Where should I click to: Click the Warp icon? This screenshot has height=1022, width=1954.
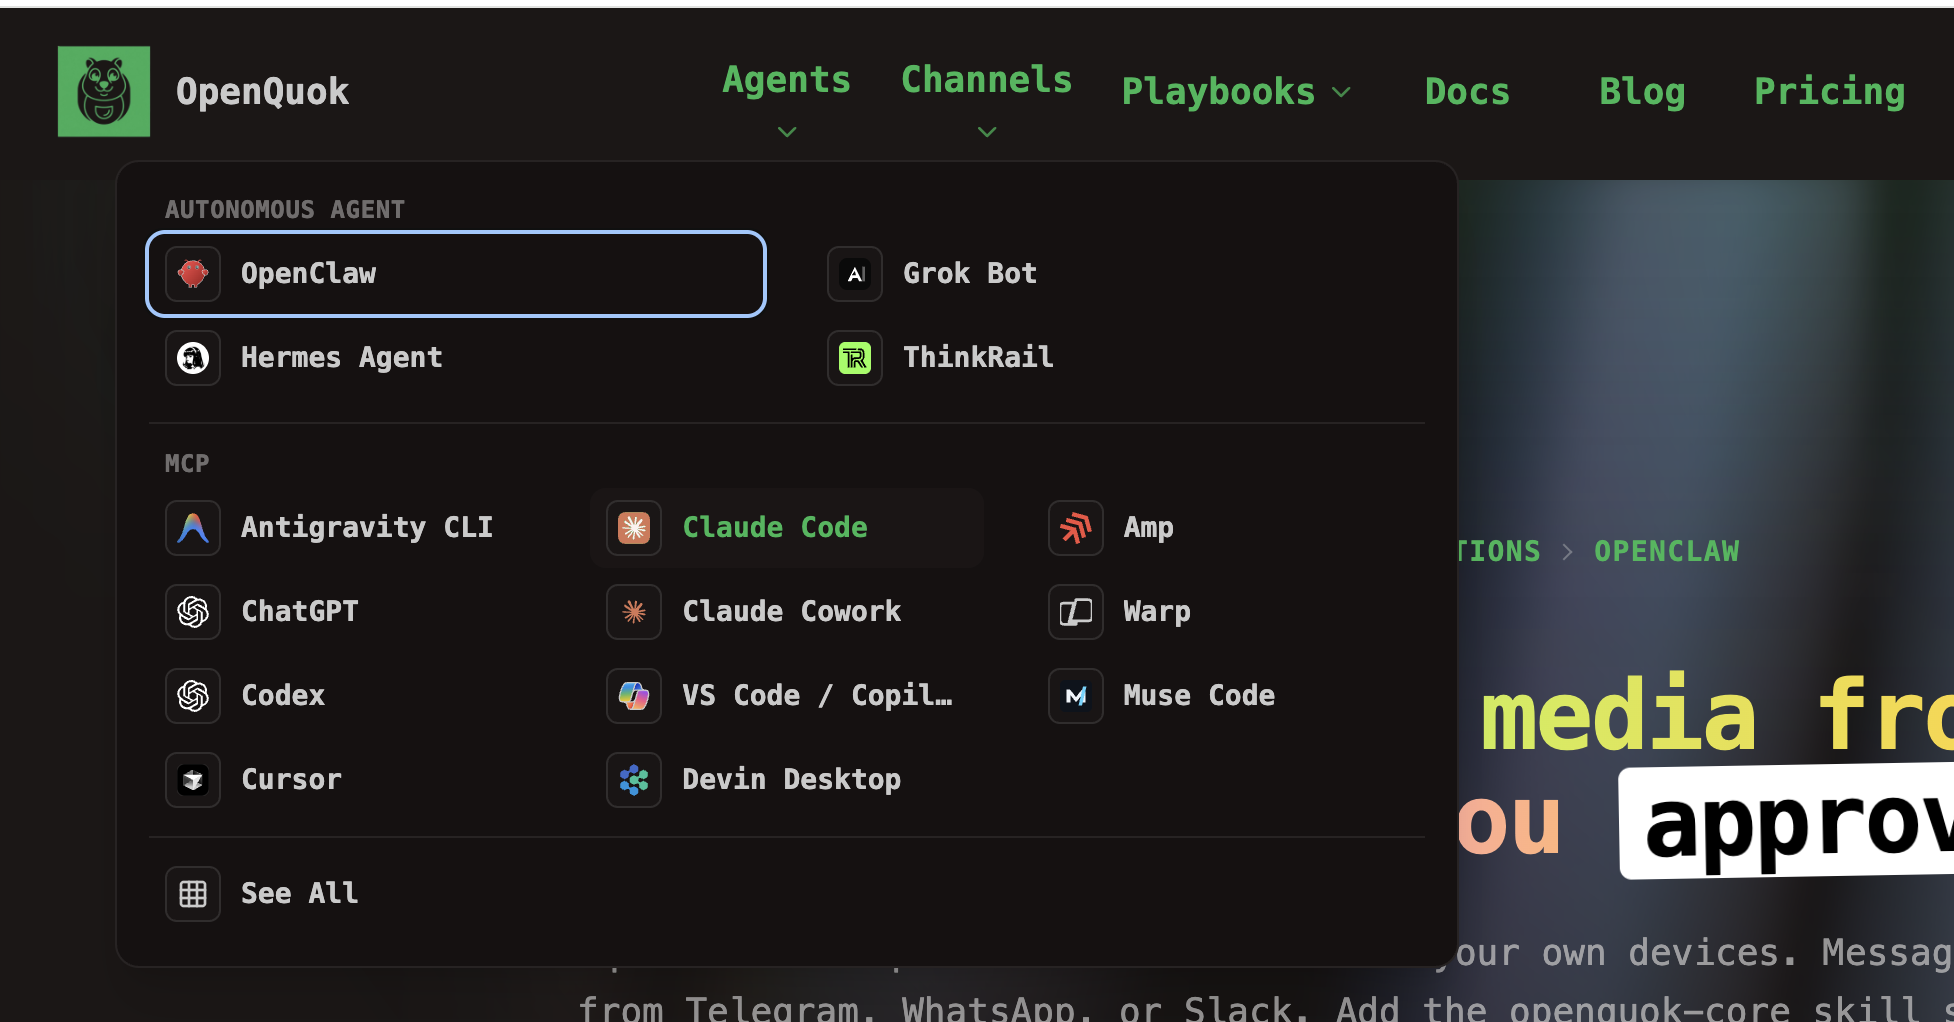1076,612
